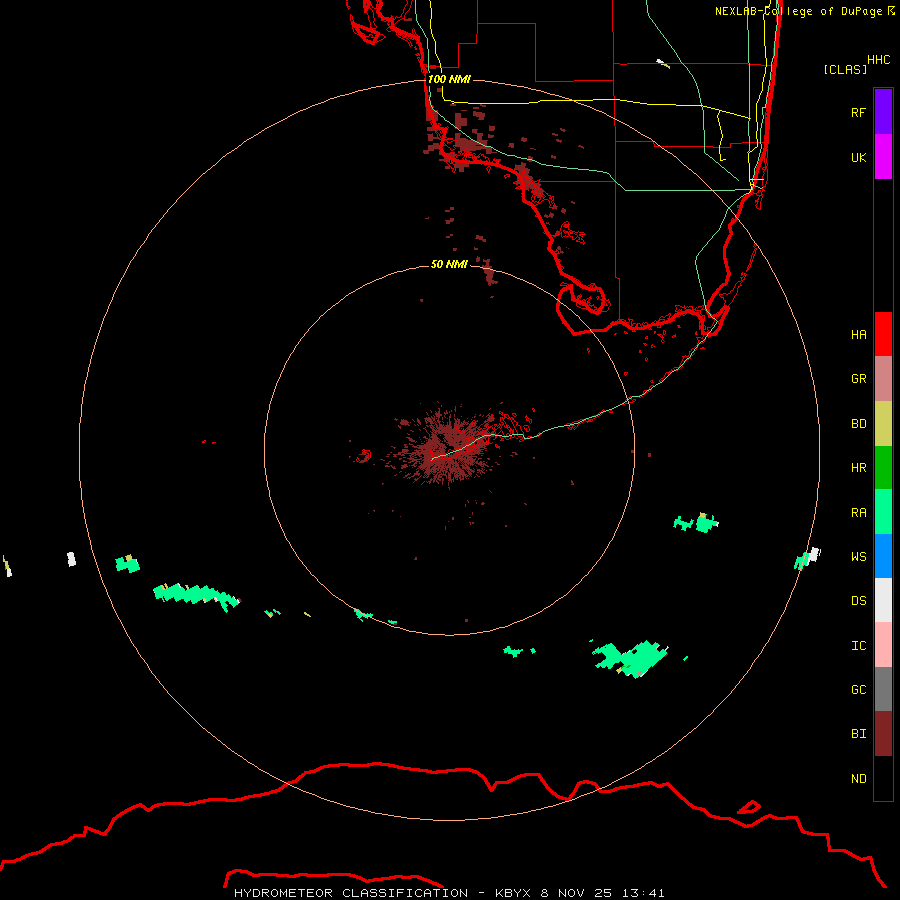Select the IC pink legend swatch

click(883, 645)
